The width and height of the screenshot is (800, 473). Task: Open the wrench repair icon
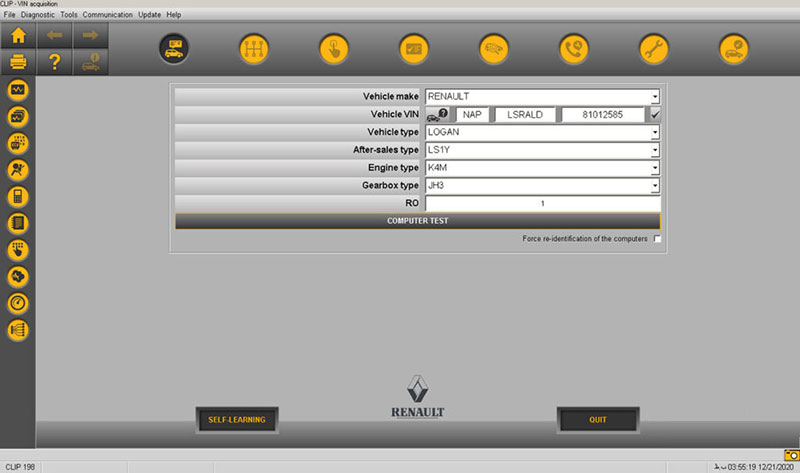654,49
